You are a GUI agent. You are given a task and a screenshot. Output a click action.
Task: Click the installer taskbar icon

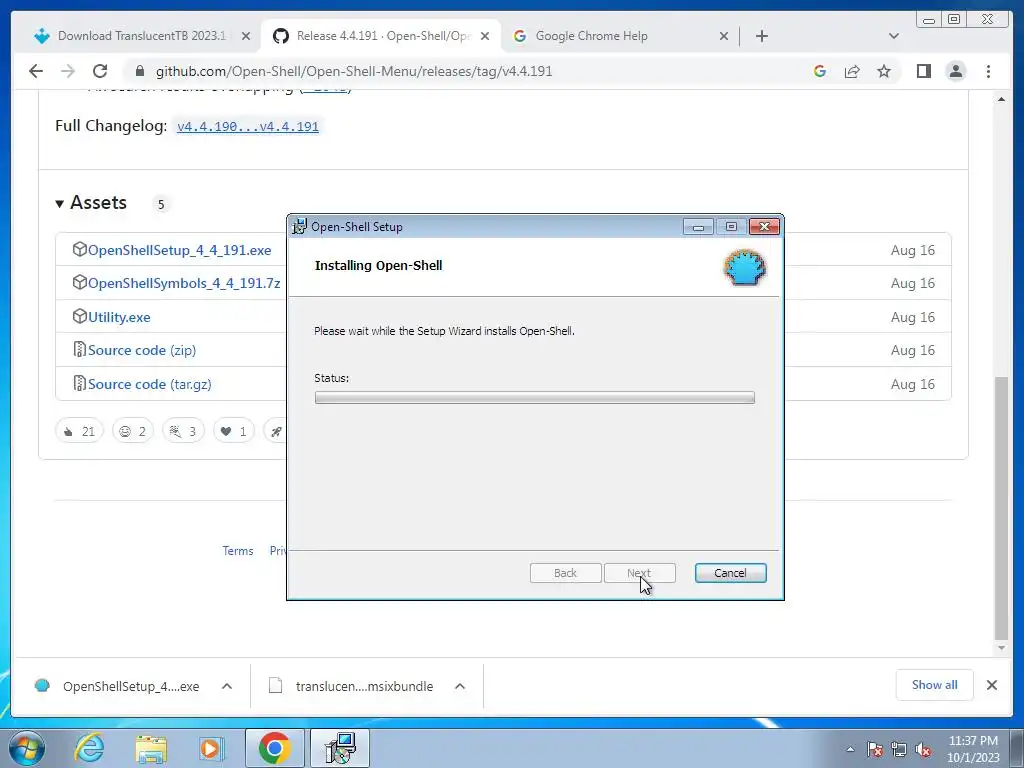[340, 748]
